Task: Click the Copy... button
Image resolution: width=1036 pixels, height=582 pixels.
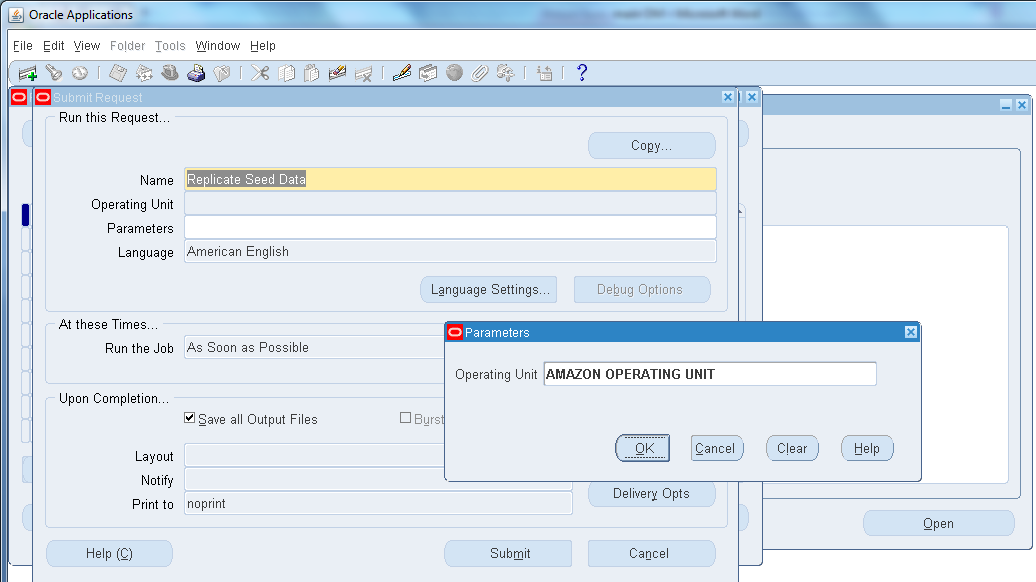Action: coord(651,145)
